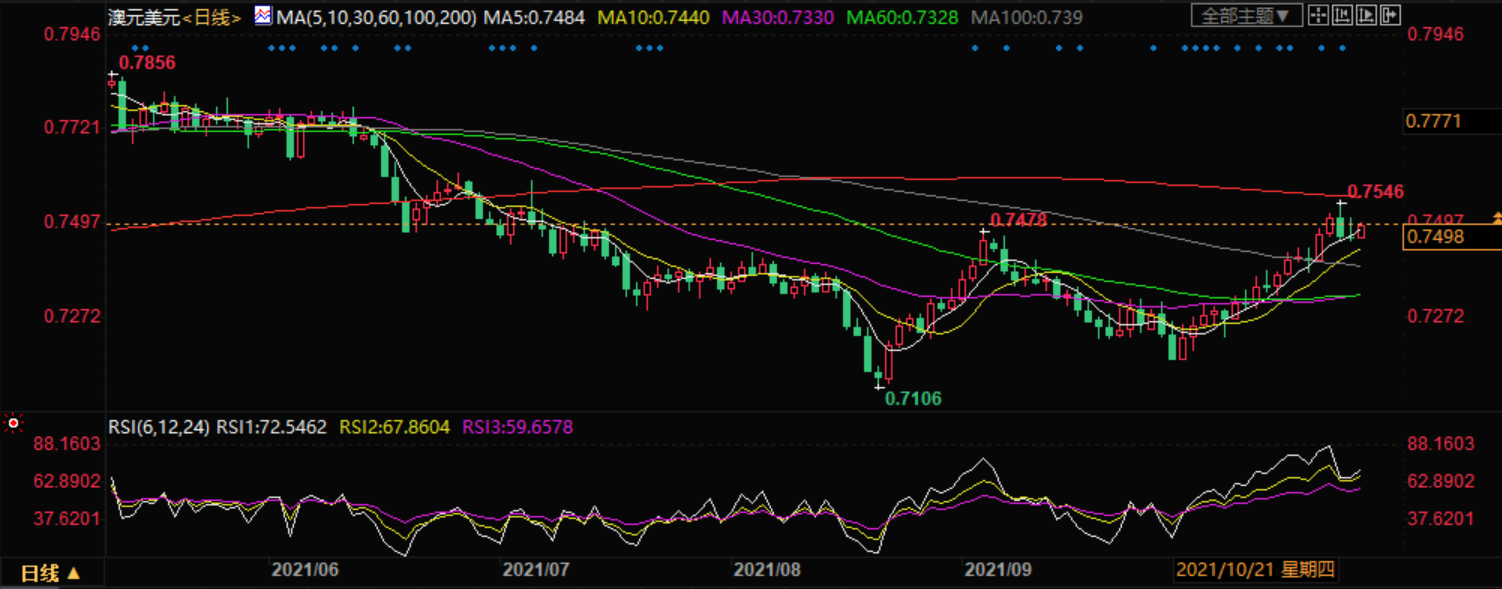
Task: Click the 澳元美元 symbol title
Action: tap(145, 17)
